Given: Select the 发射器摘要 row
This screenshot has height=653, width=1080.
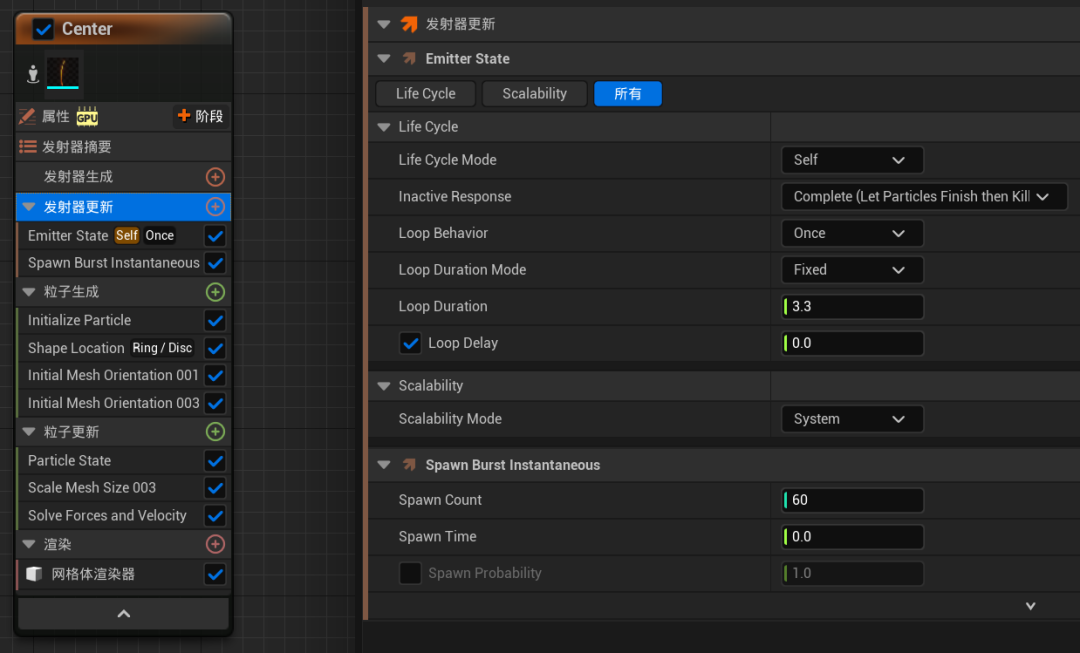Looking at the screenshot, I should click(x=123, y=147).
